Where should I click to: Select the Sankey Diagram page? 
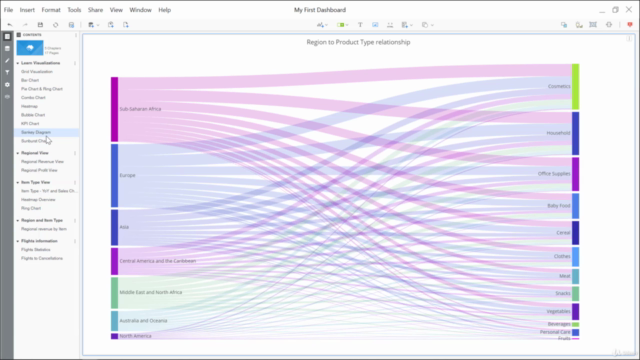36,132
